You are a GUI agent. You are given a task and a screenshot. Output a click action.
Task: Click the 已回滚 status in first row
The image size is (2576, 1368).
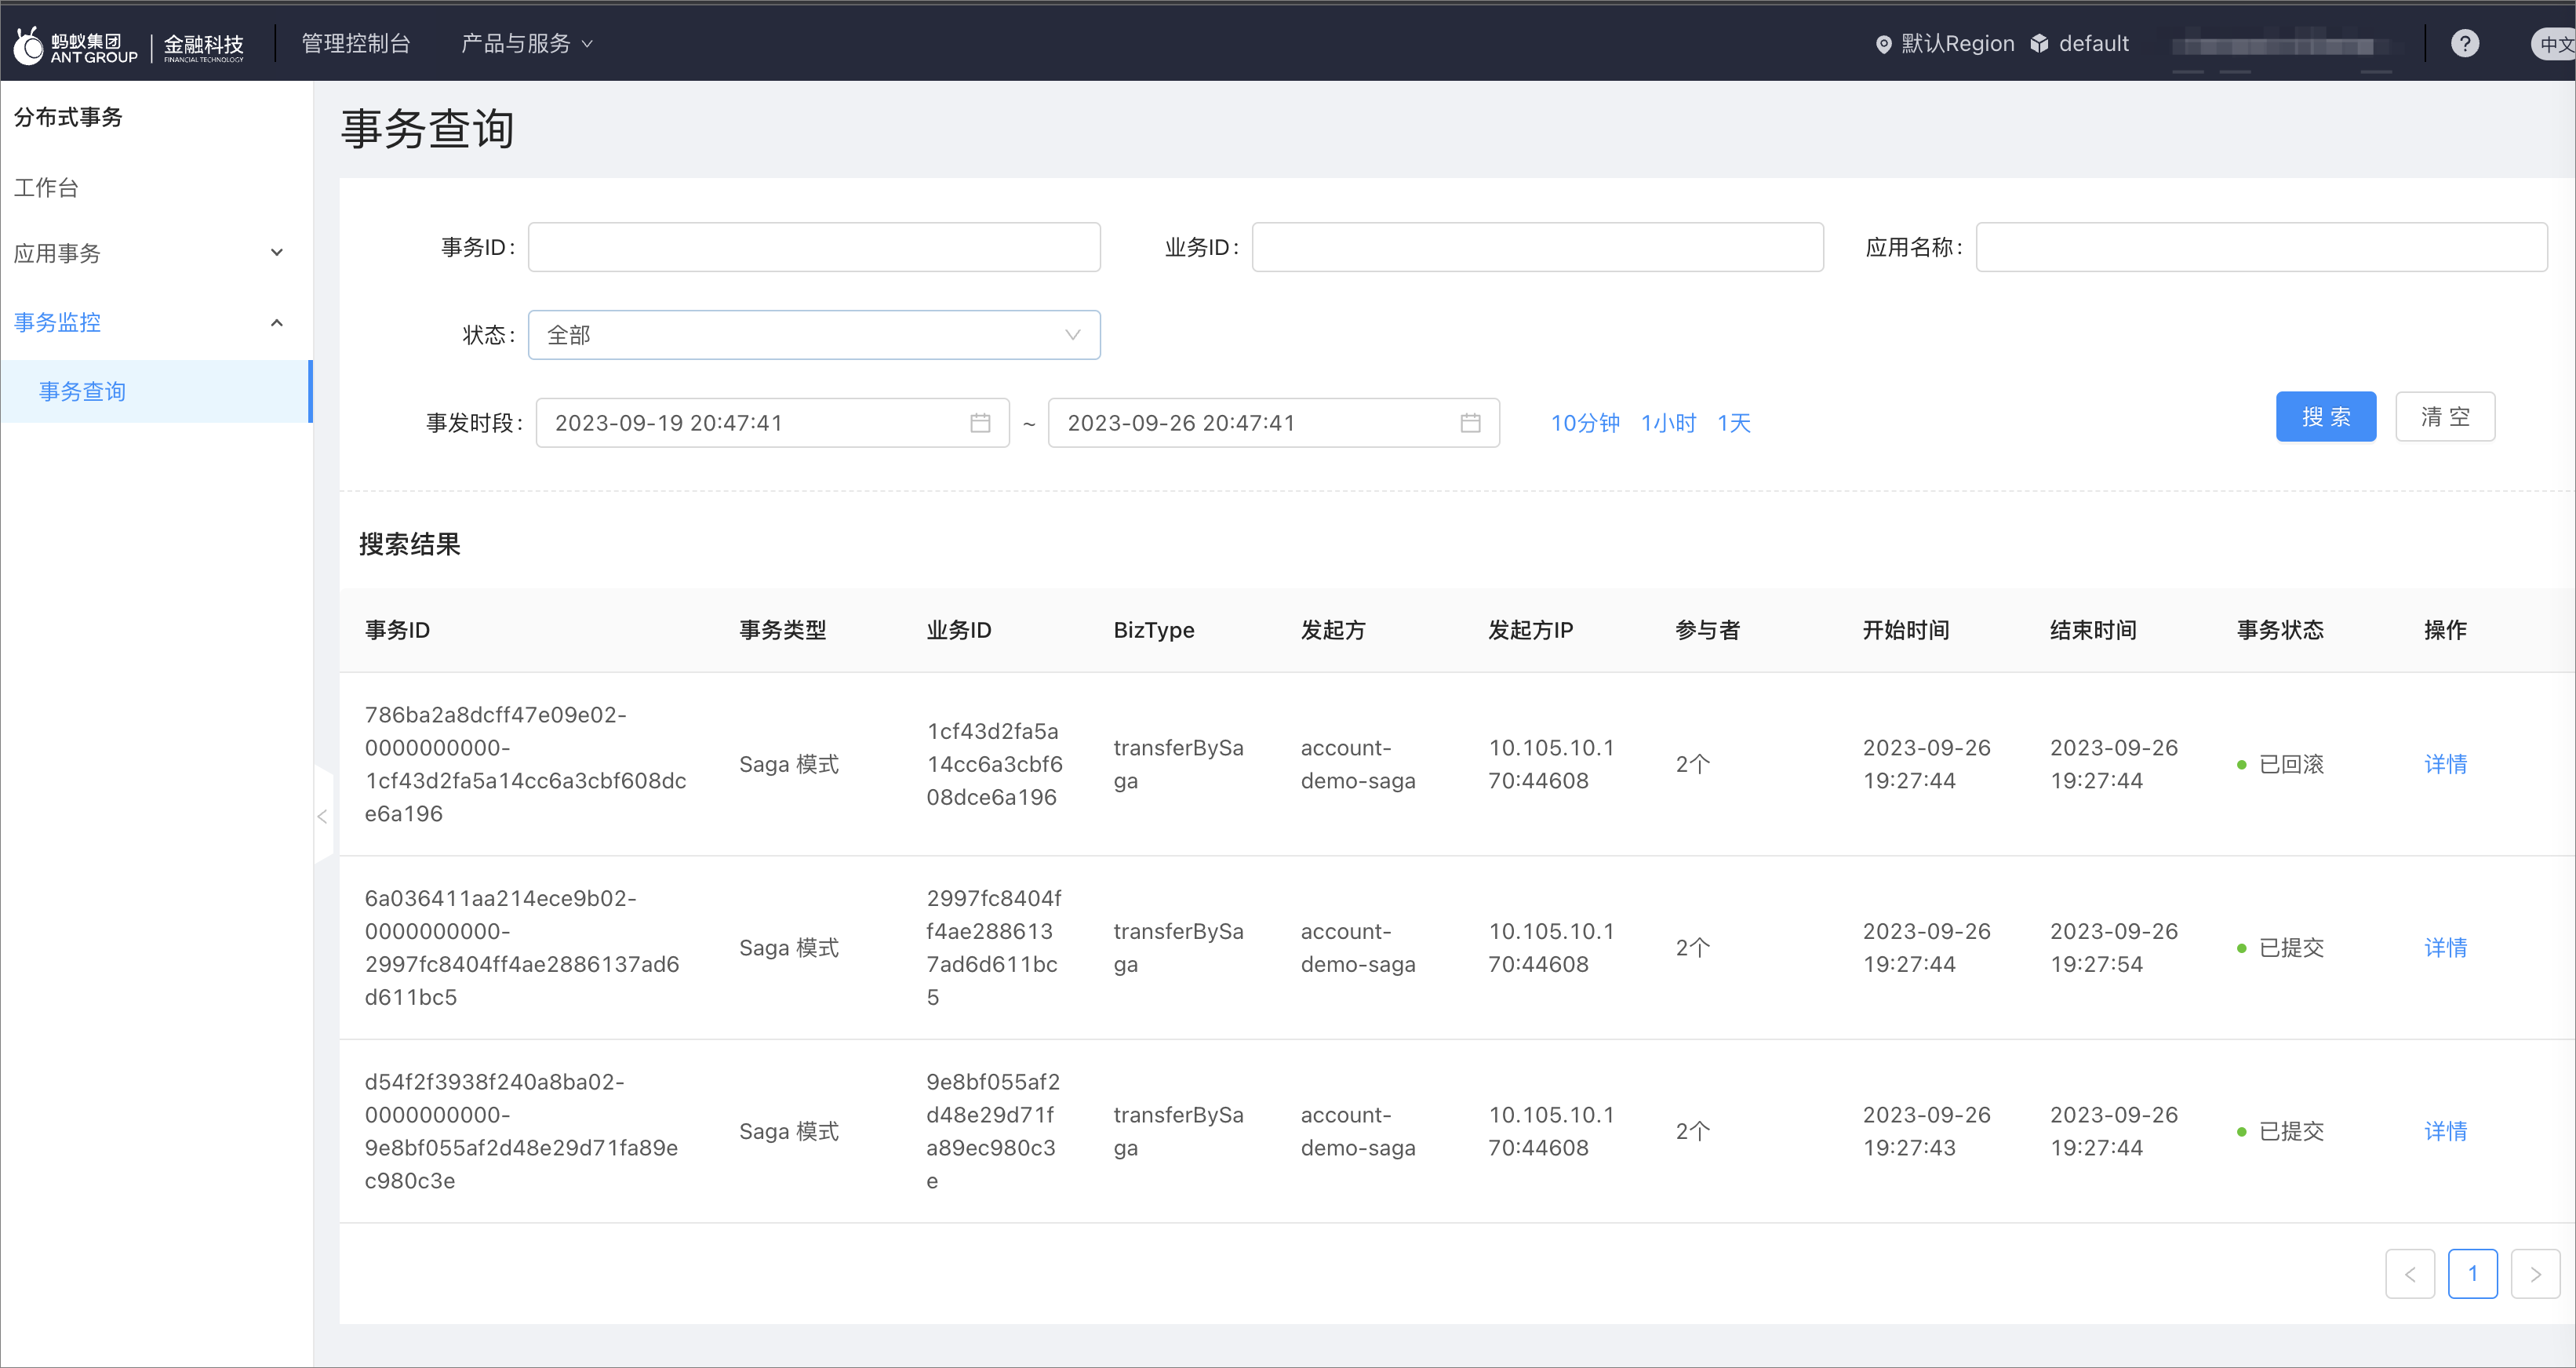point(2281,764)
